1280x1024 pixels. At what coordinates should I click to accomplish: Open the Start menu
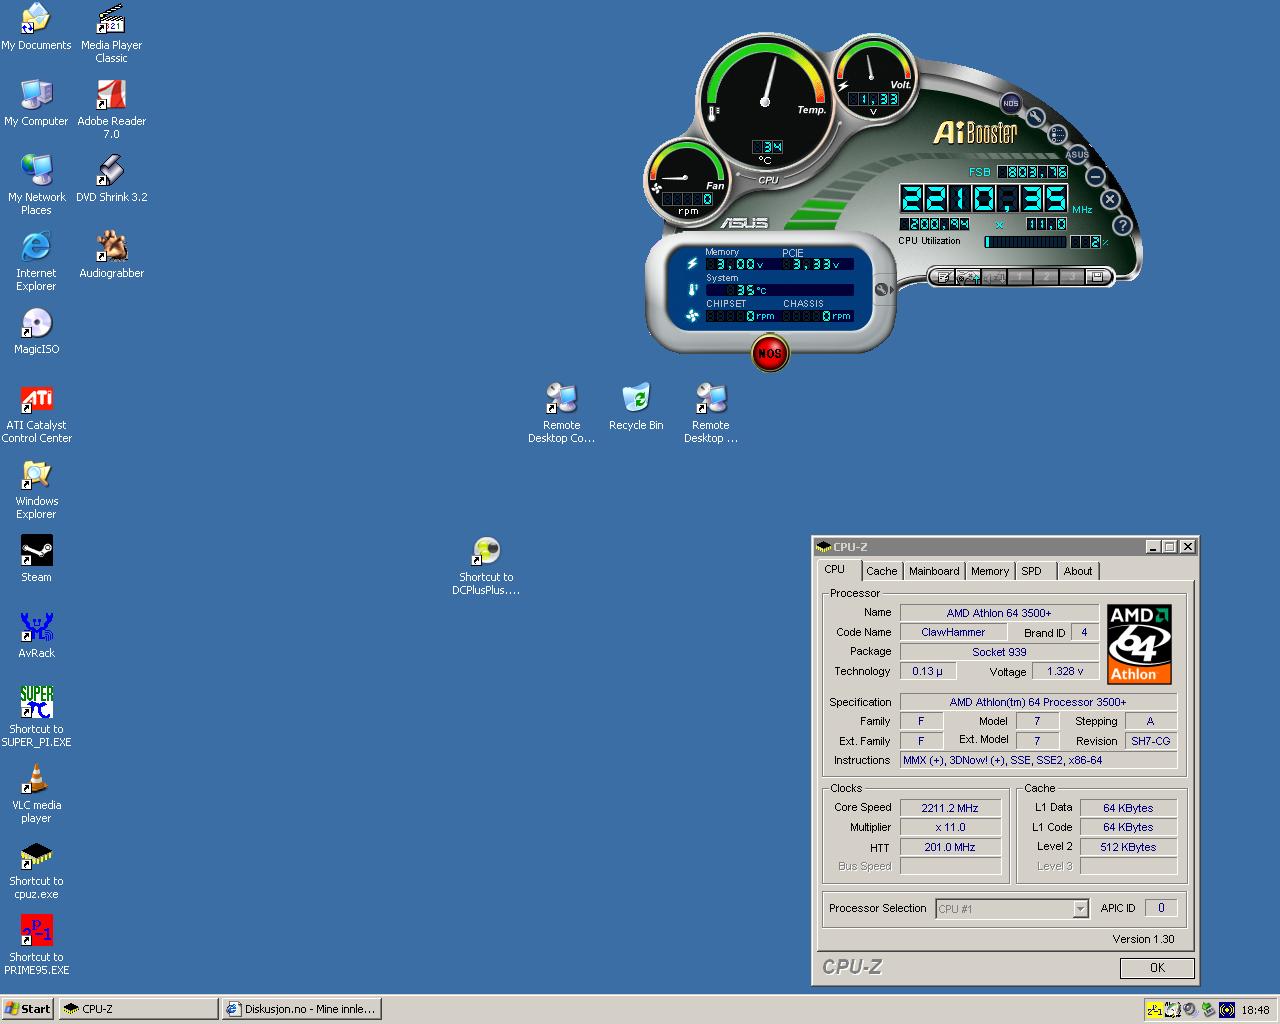pos(28,1009)
